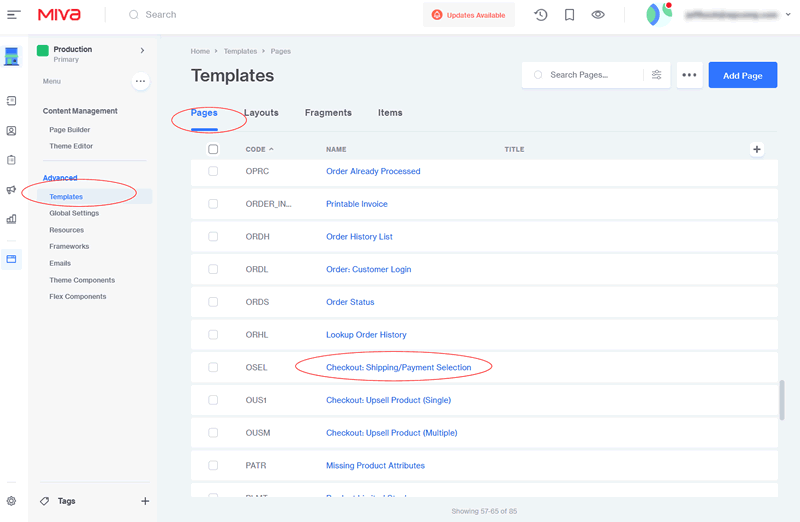
Task: Open the search filter sliders icon
Action: coord(657,75)
